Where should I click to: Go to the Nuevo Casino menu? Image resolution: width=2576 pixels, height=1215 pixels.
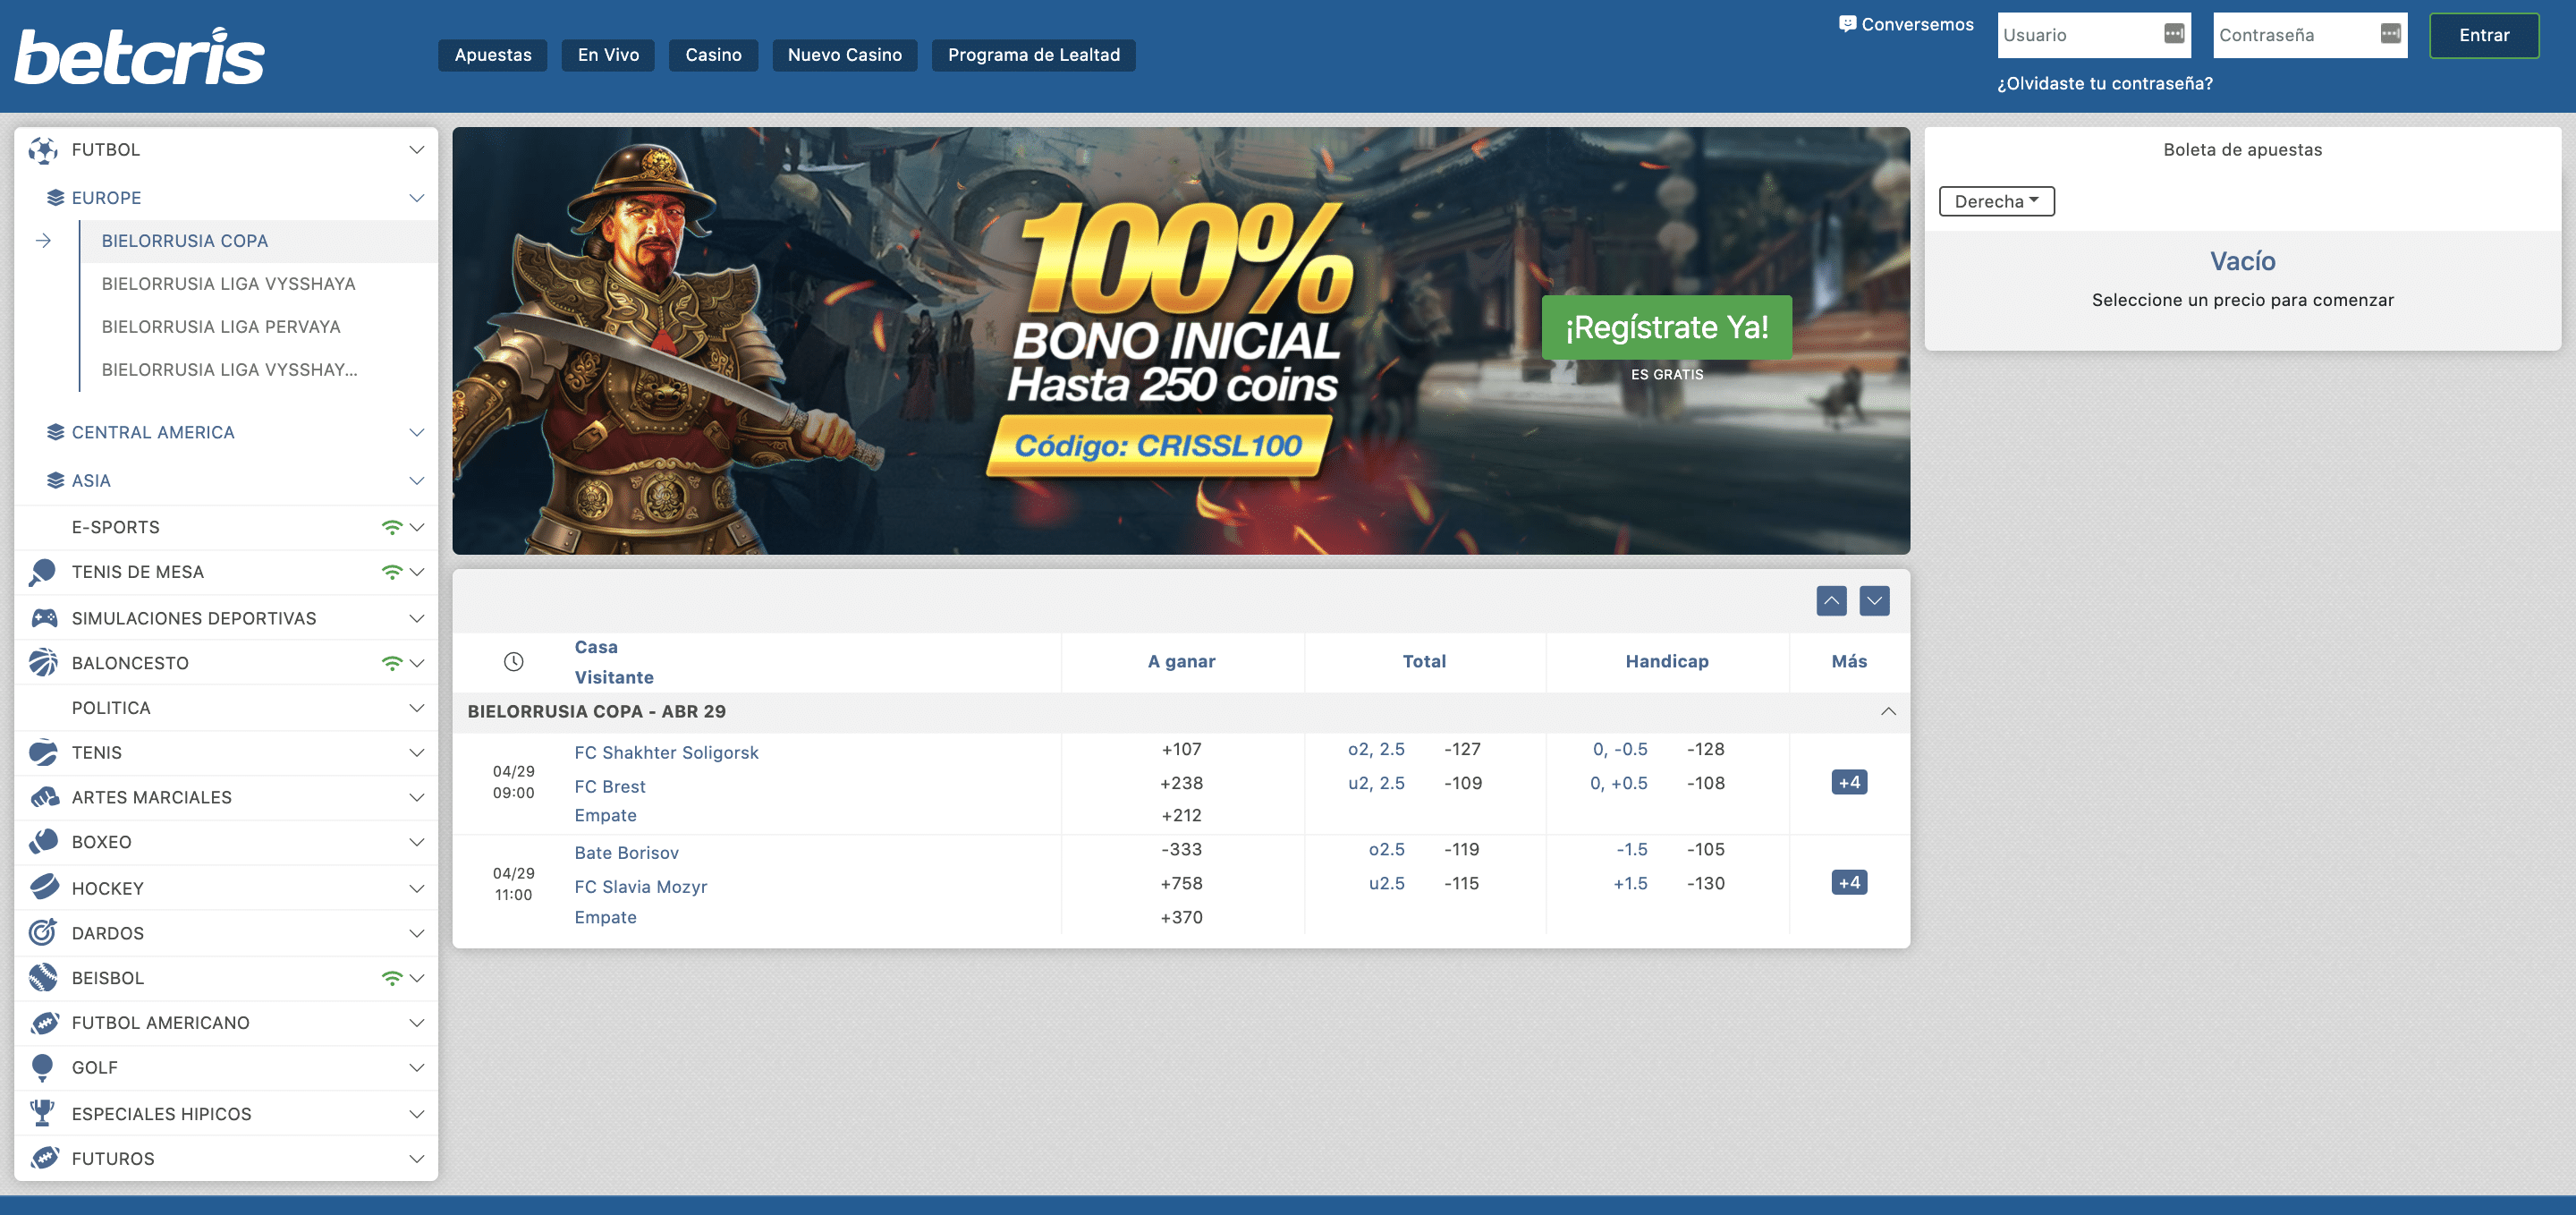[x=844, y=55]
